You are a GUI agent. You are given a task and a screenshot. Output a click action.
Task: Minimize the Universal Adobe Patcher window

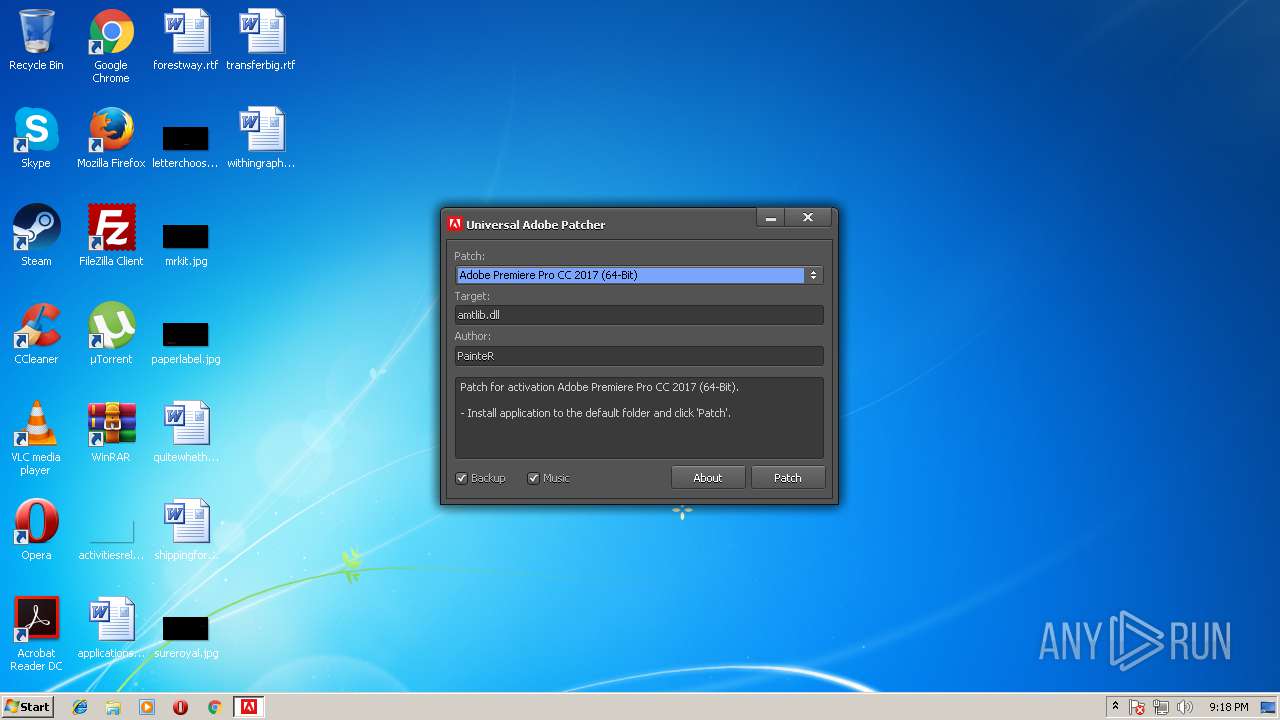click(770, 218)
